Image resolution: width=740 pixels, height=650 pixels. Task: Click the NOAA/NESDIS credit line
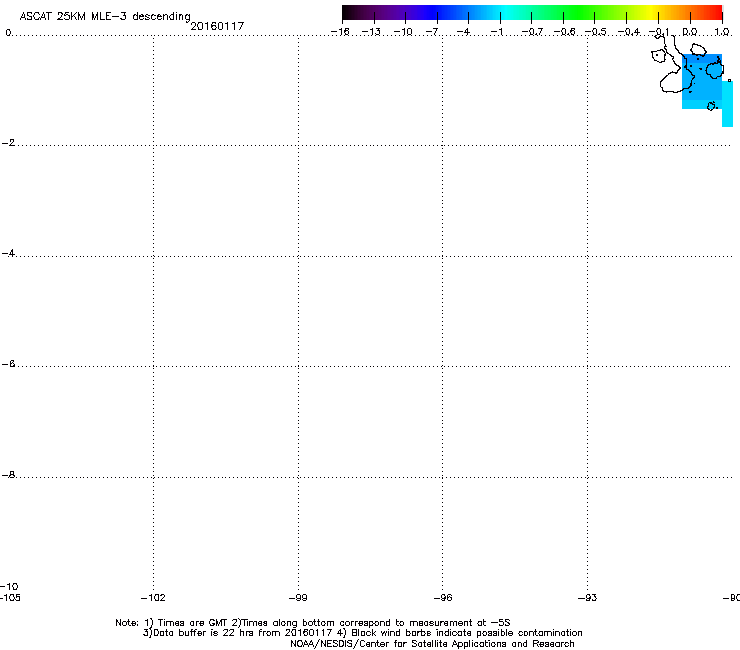(x=432, y=644)
